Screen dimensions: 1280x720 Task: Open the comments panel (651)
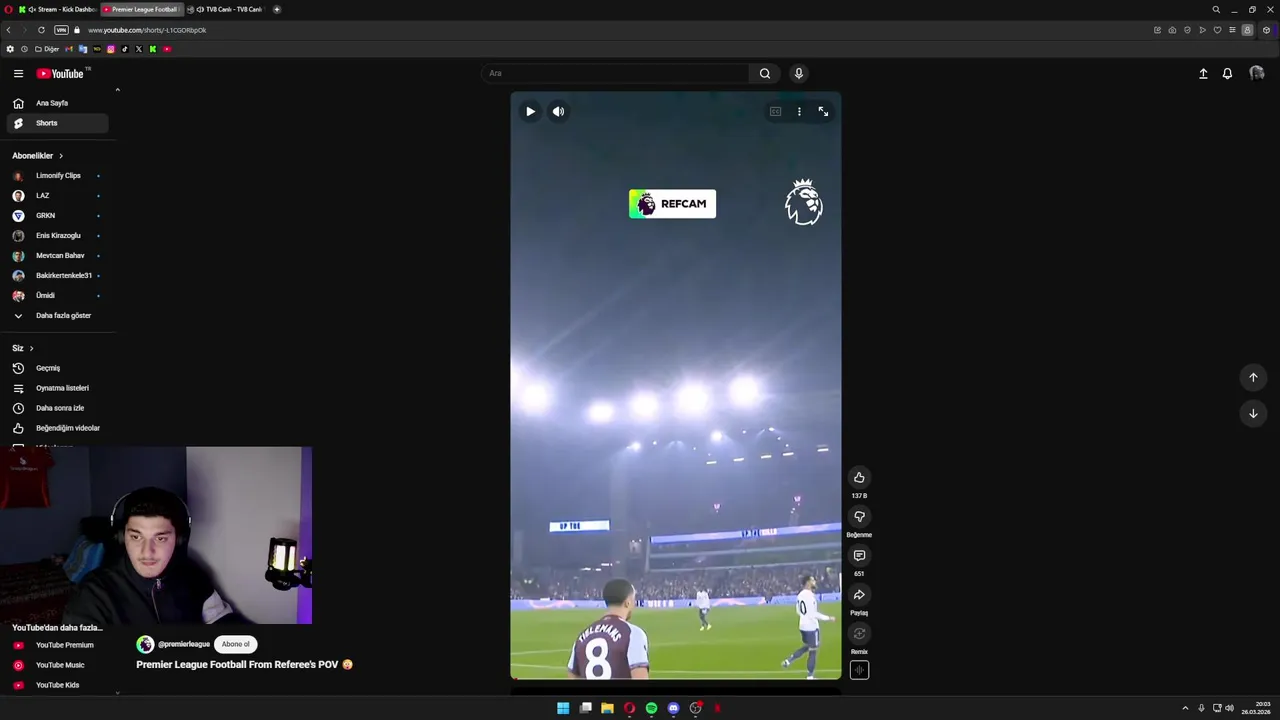(859, 555)
